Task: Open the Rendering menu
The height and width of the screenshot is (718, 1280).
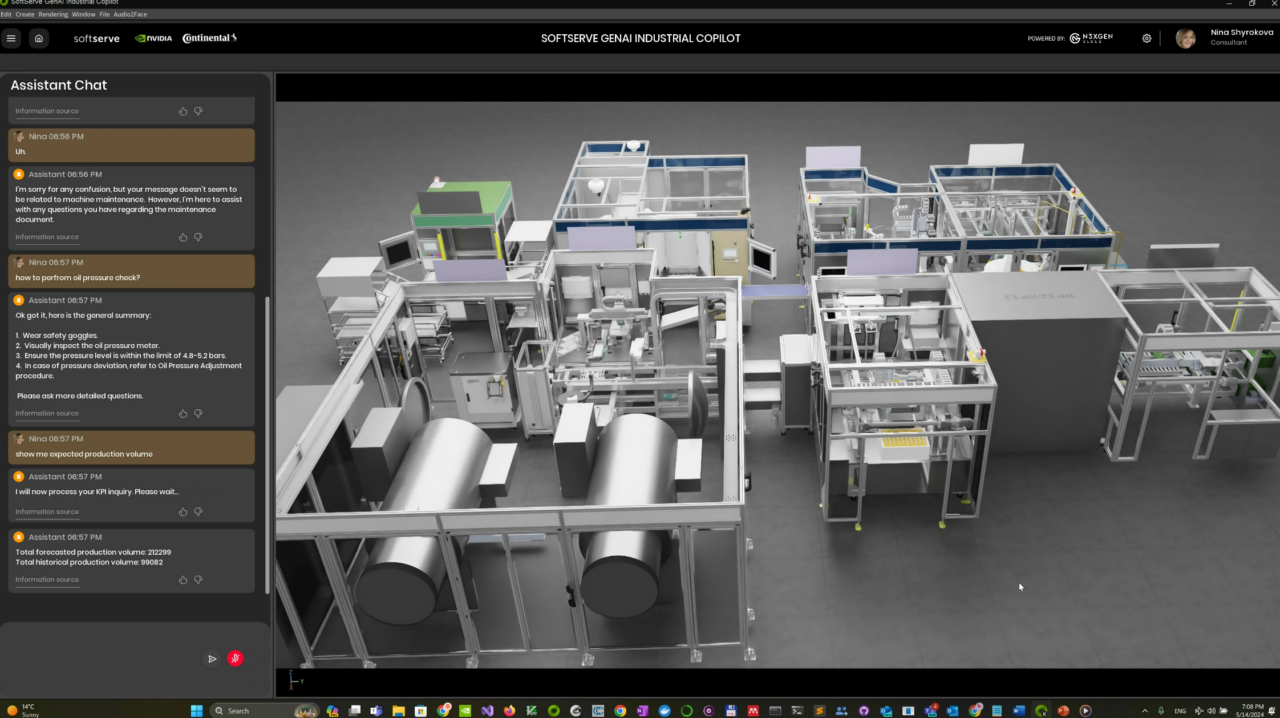Action: pos(53,15)
